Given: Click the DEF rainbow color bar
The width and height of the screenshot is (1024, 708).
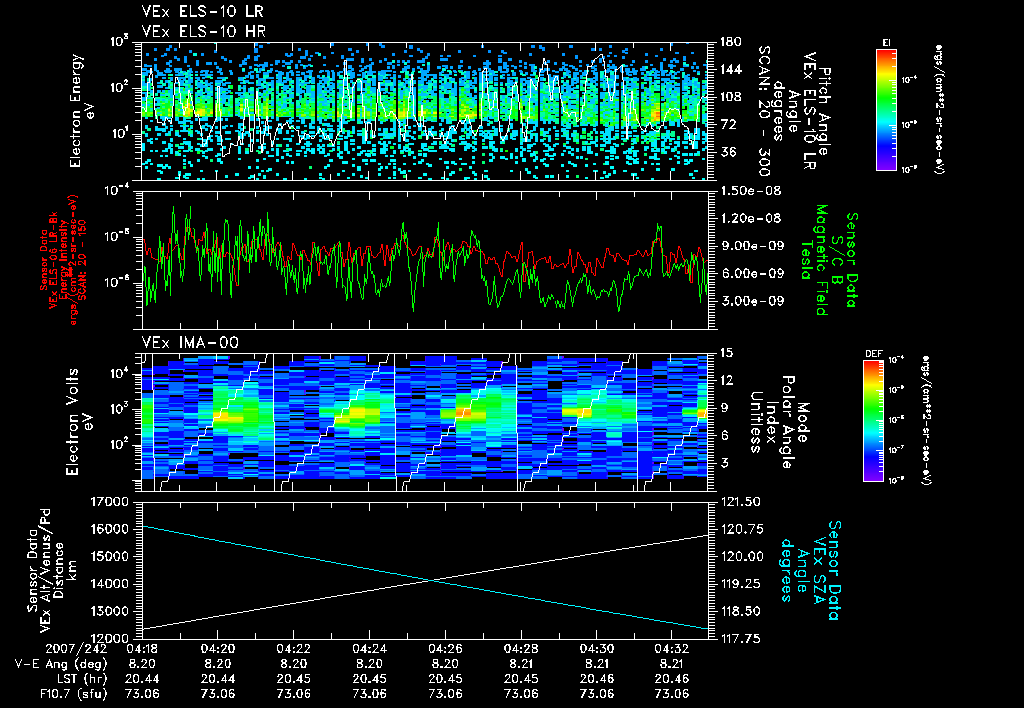Looking at the screenshot, I should coord(874,421).
